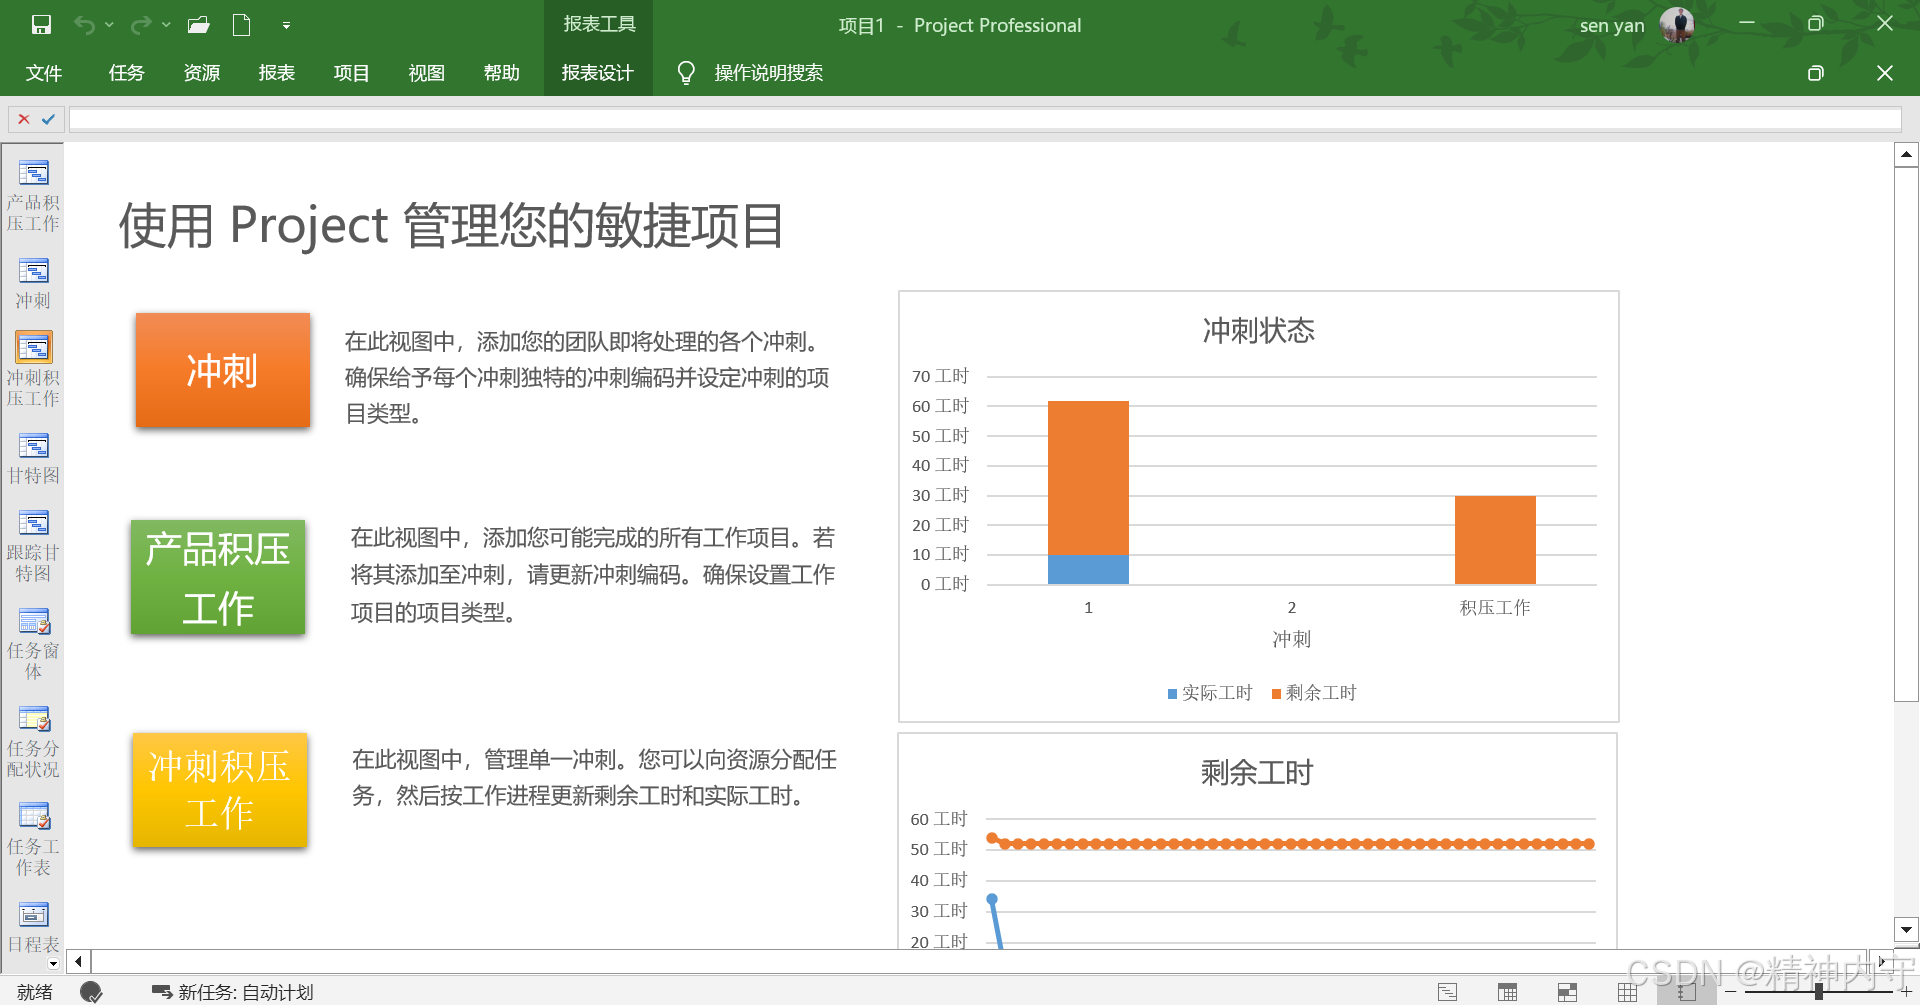Switch to the 视图 ribbon tab
The image size is (1920, 1005).
tap(427, 73)
